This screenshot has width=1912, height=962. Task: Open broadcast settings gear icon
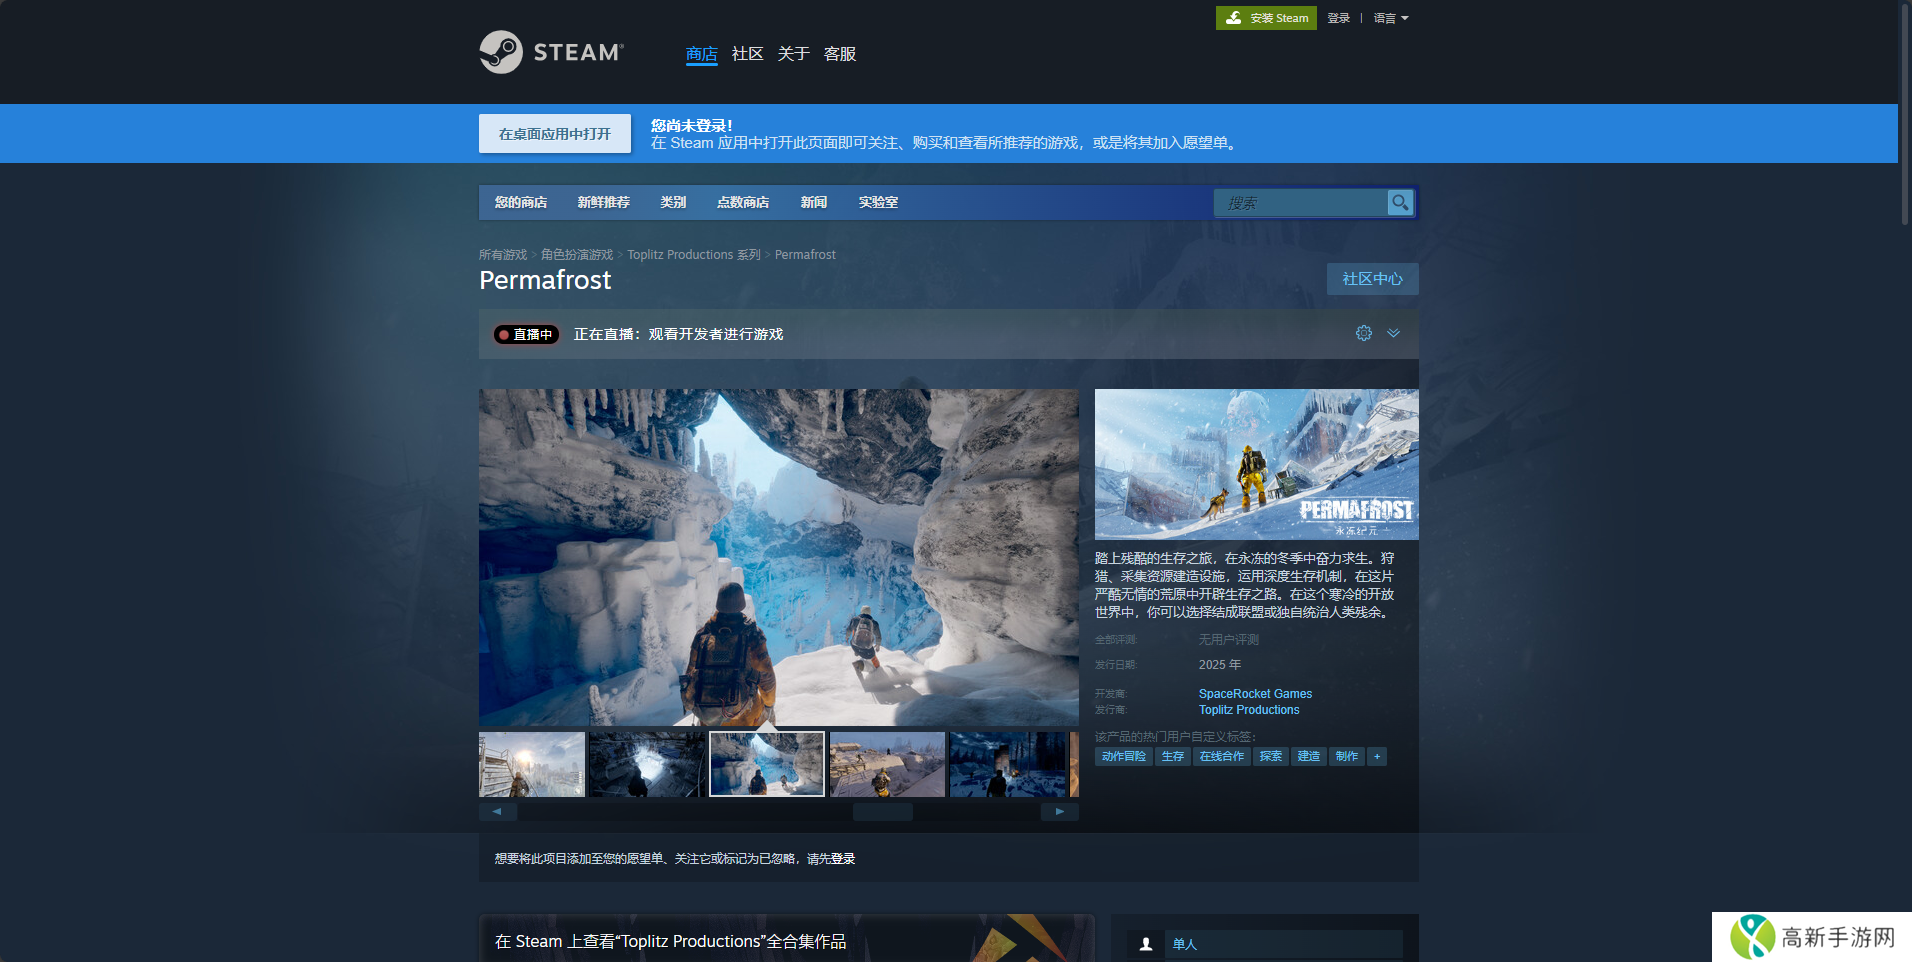tap(1363, 333)
